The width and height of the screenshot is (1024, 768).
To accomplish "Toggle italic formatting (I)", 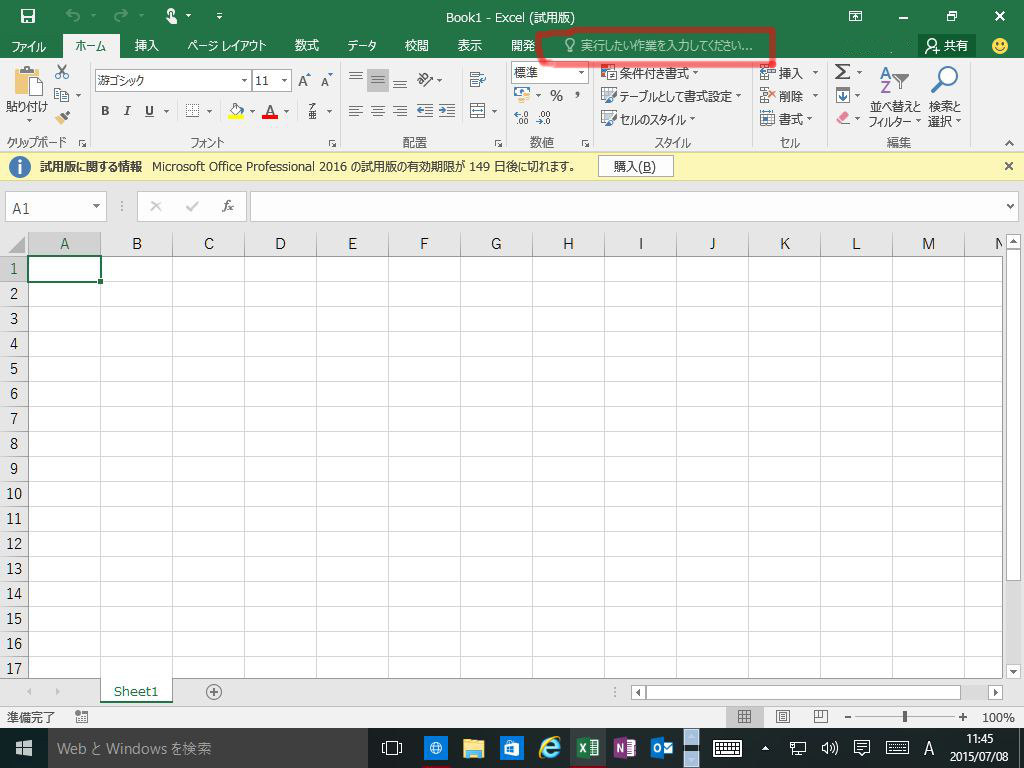I will (x=127, y=111).
